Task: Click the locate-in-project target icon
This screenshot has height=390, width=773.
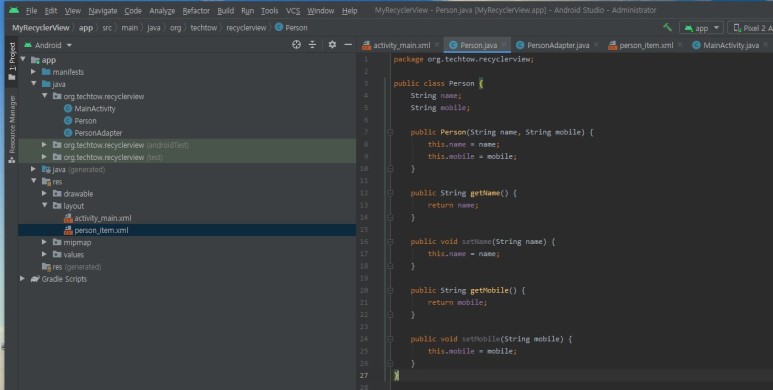Action: [x=296, y=45]
